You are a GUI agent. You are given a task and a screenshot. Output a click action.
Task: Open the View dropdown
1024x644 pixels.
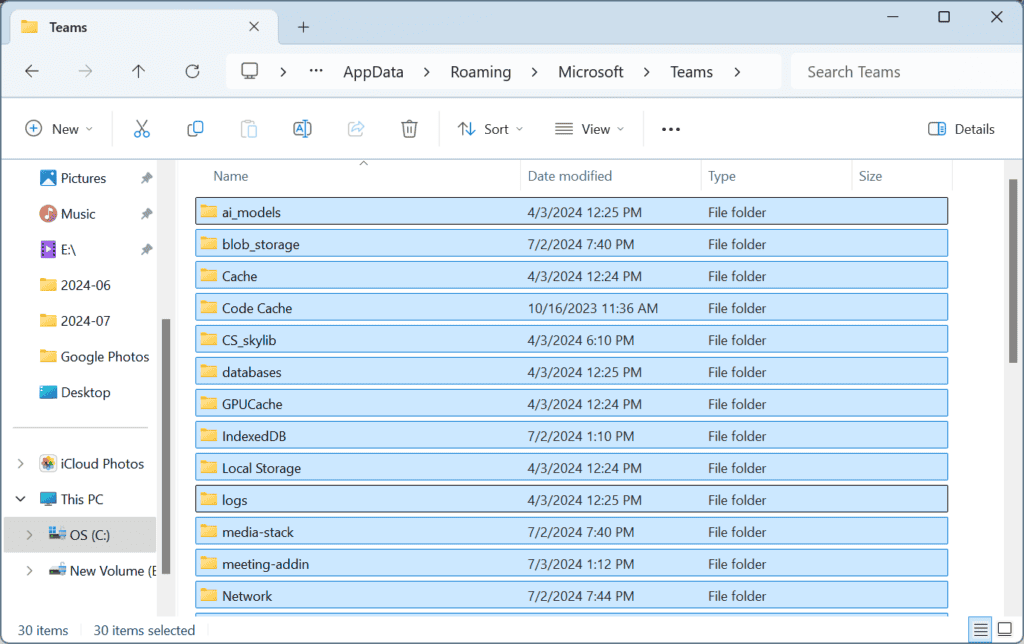pos(589,129)
